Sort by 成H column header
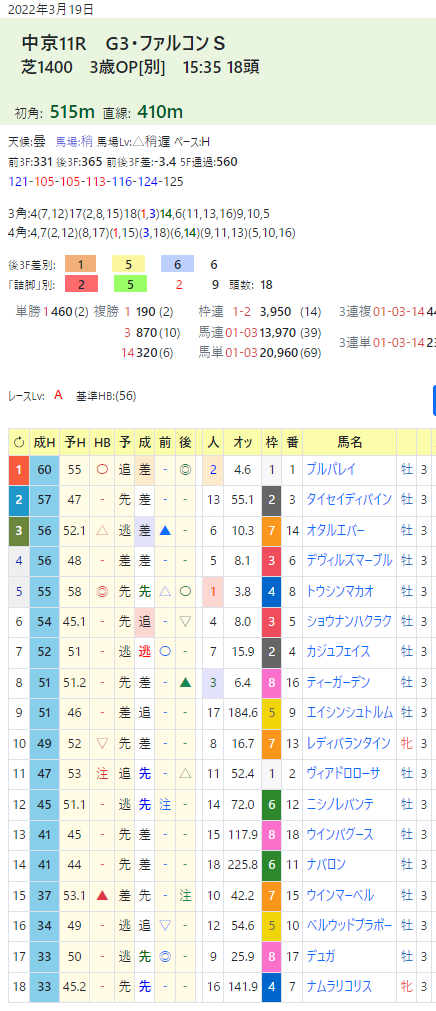This screenshot has height=1011, width=436. tap(45, 442)
